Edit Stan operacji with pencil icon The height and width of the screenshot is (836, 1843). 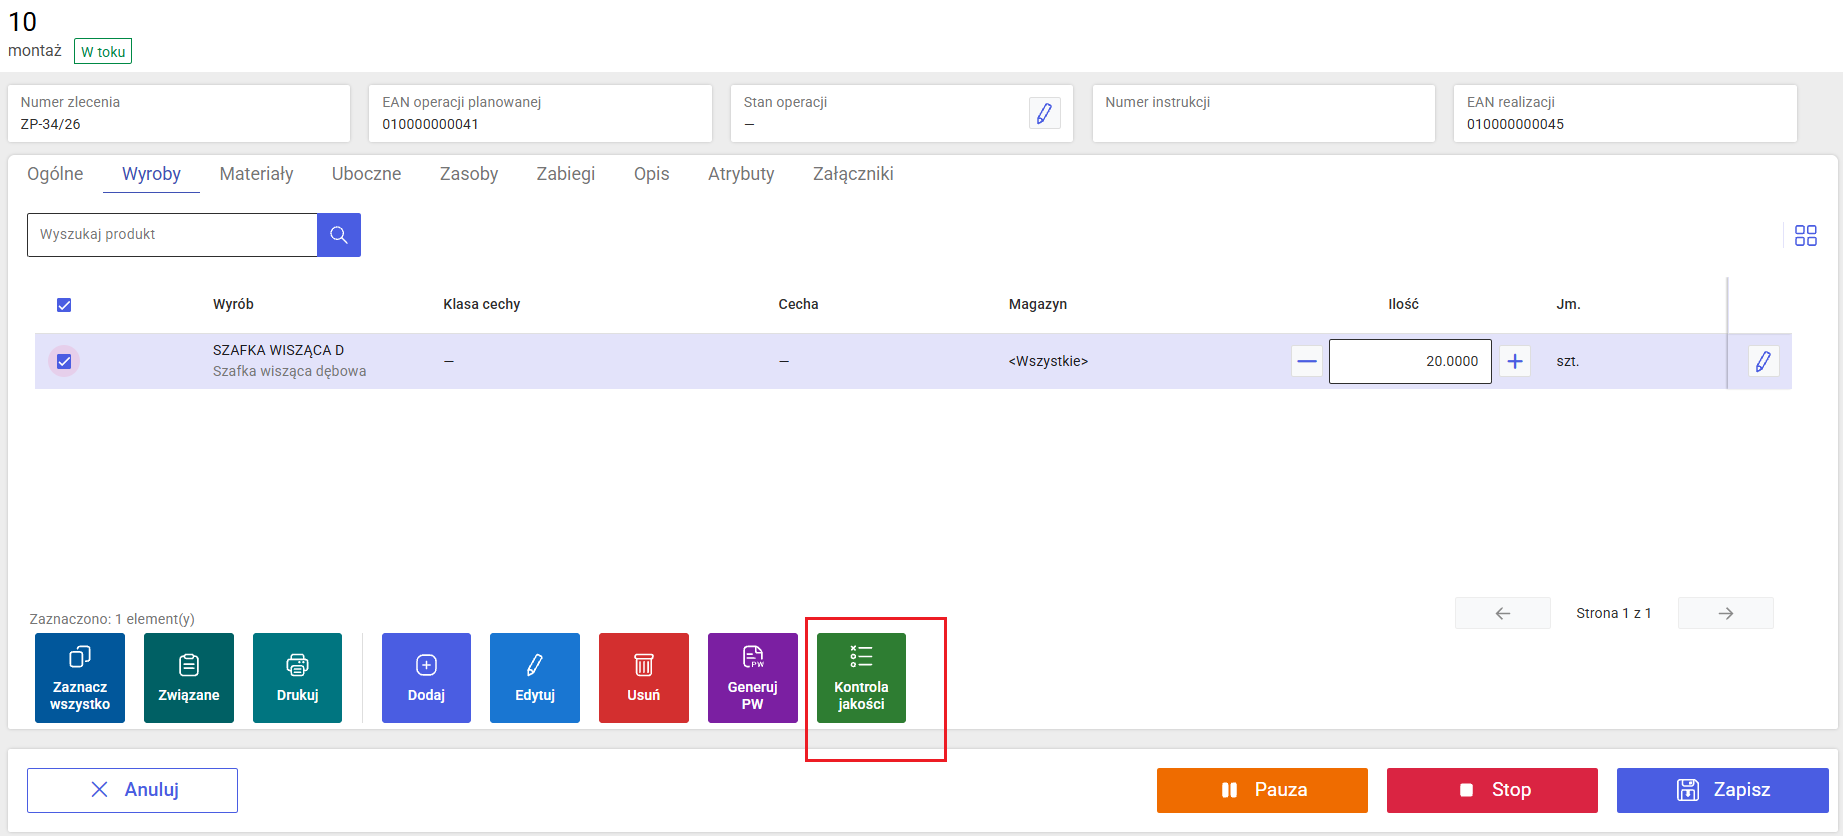1044,113
